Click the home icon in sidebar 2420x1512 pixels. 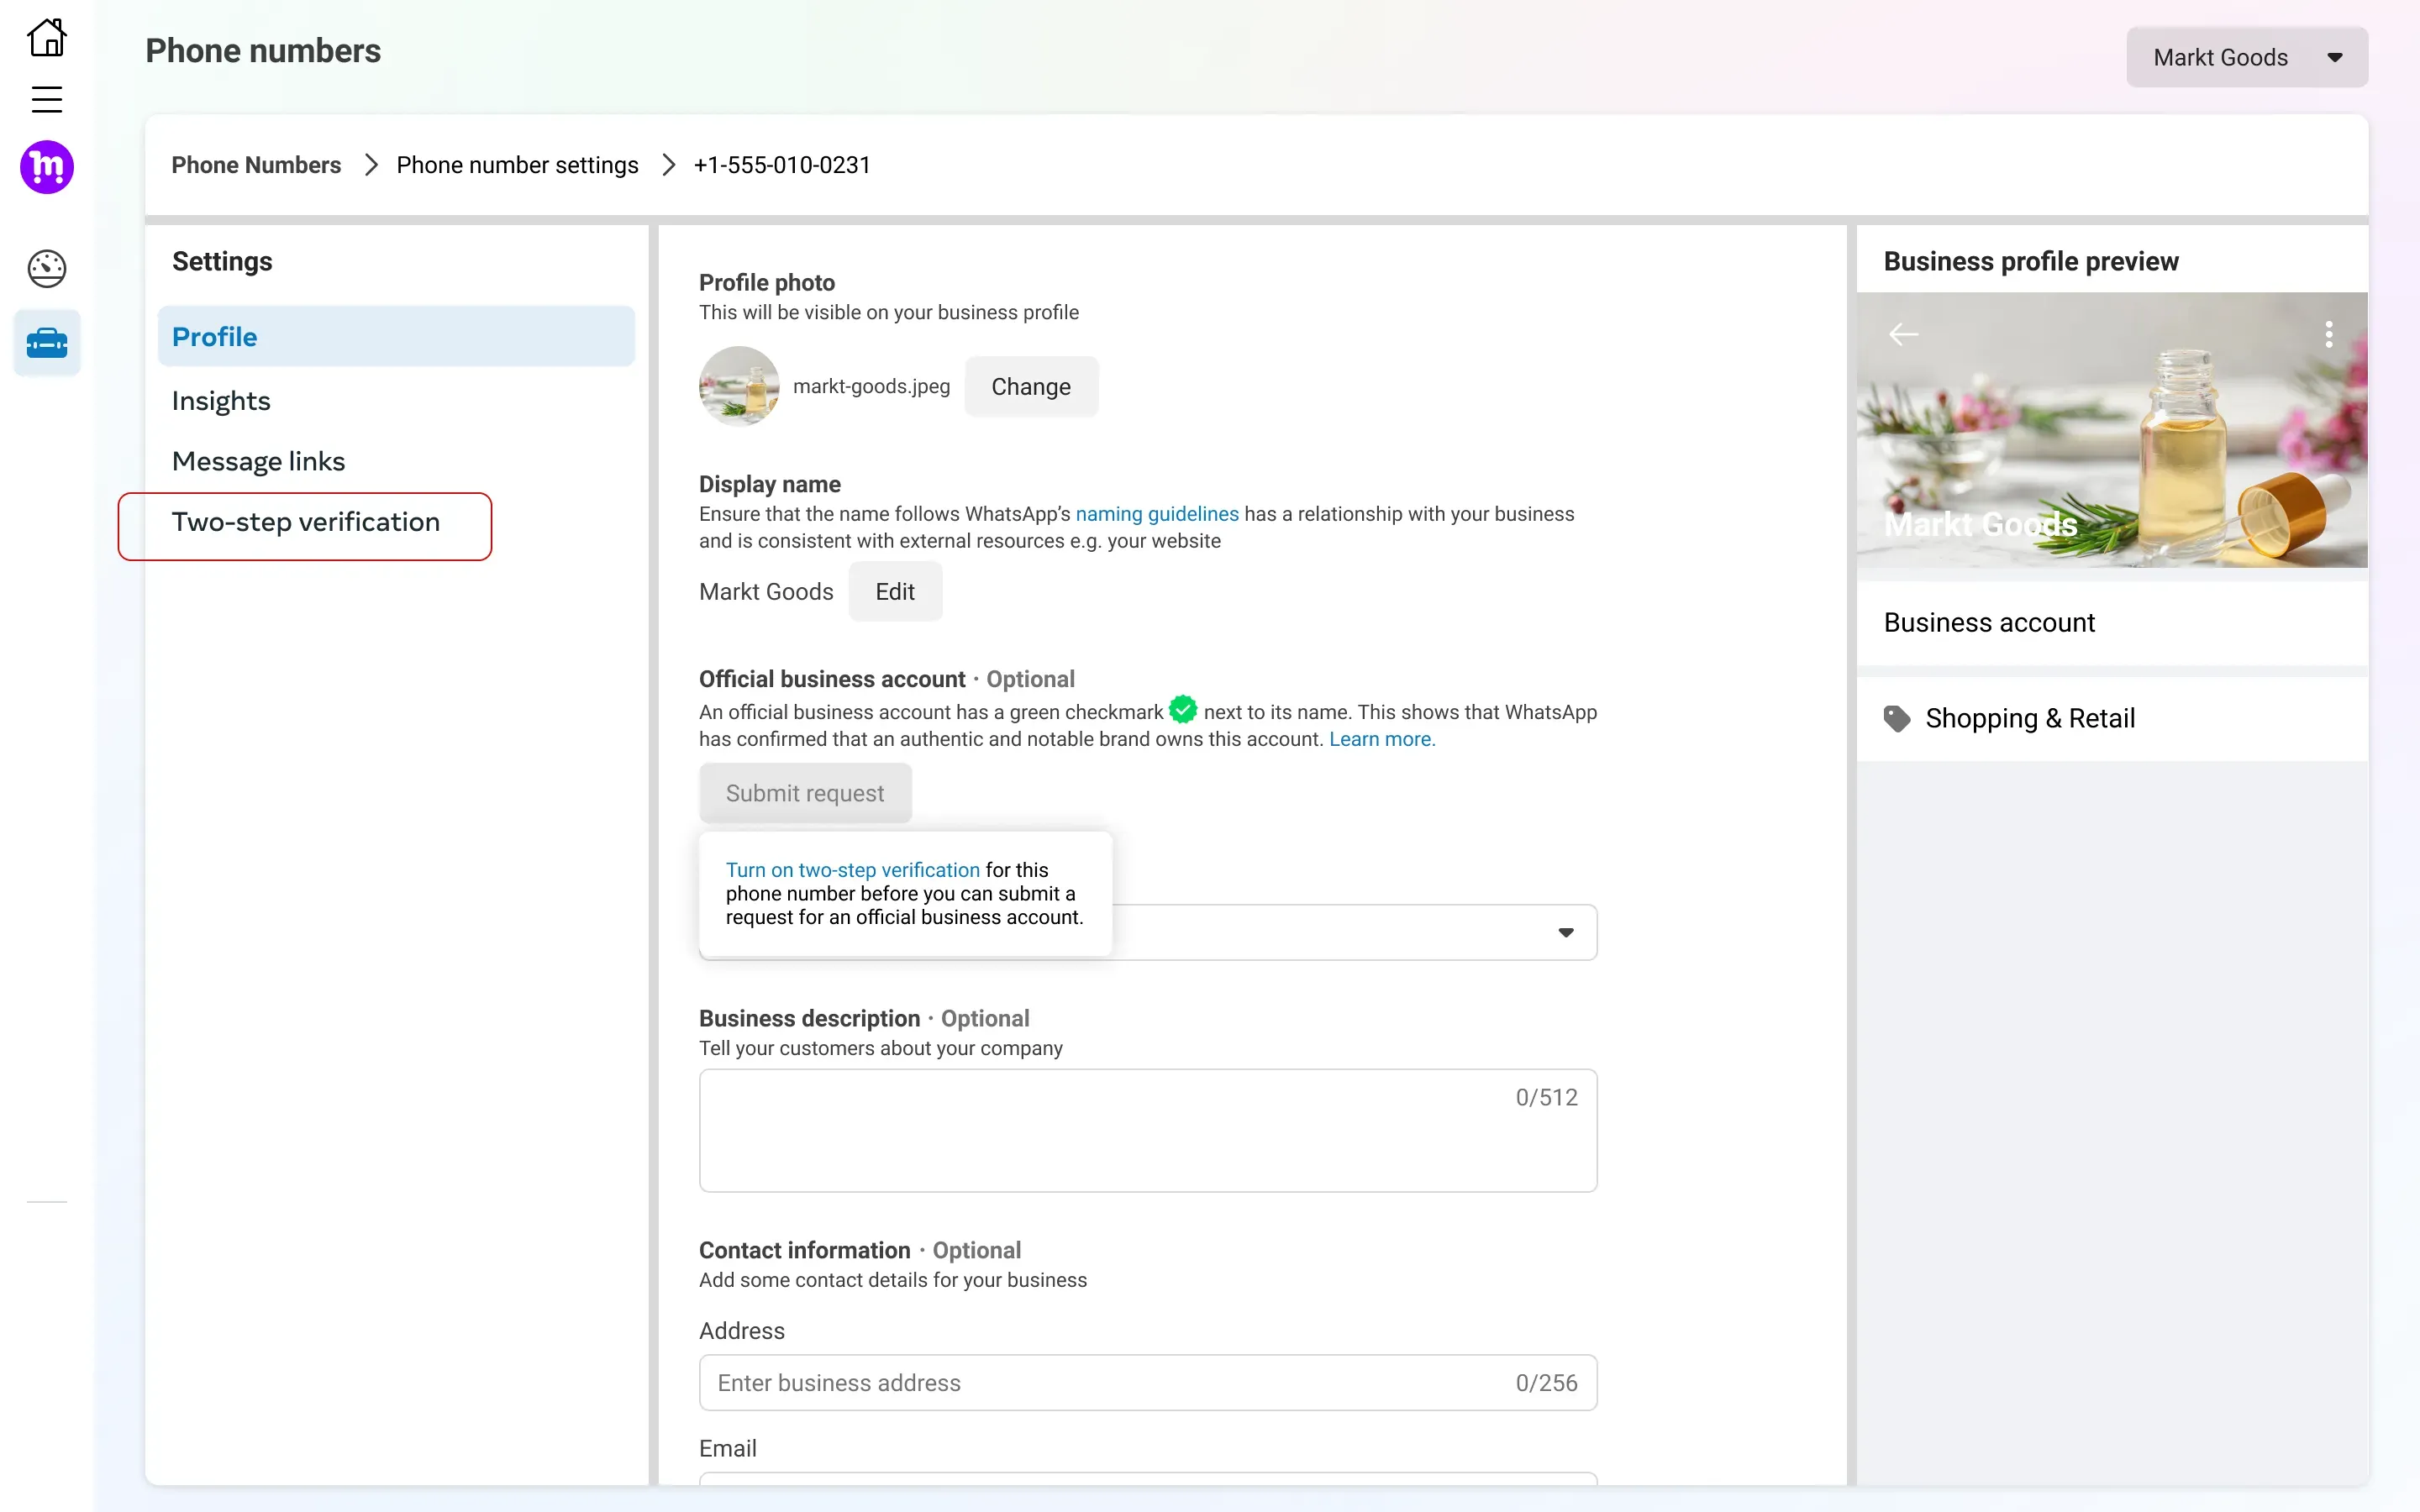(45, 39)
